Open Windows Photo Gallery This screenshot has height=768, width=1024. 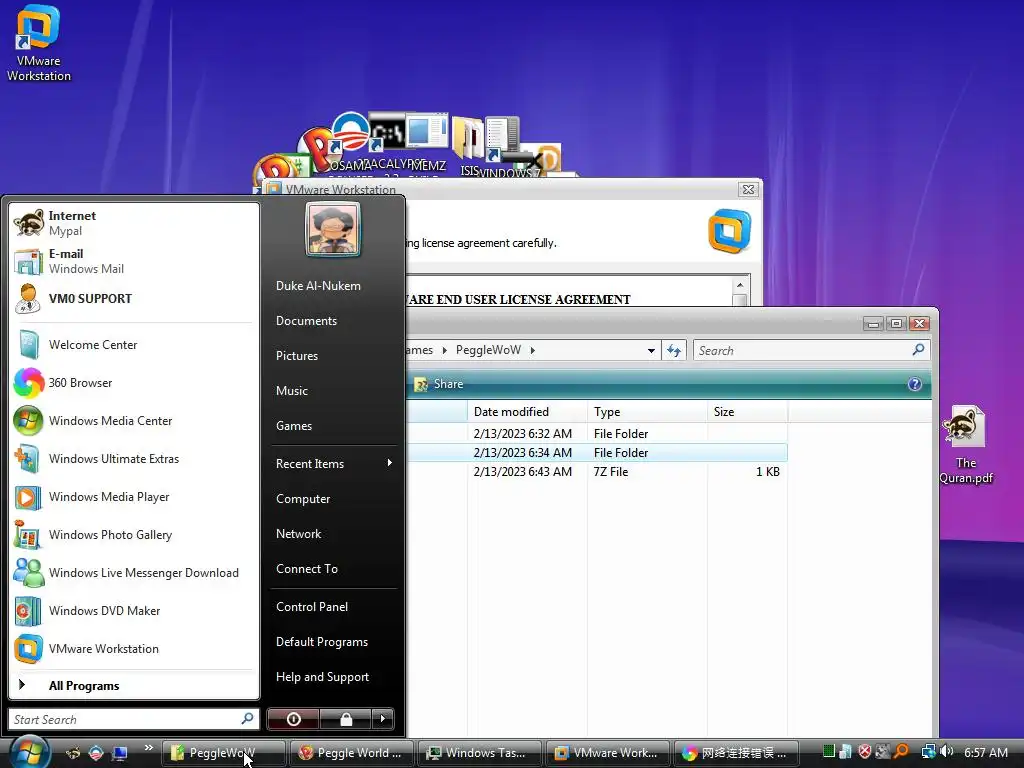(x=134, y=535)
